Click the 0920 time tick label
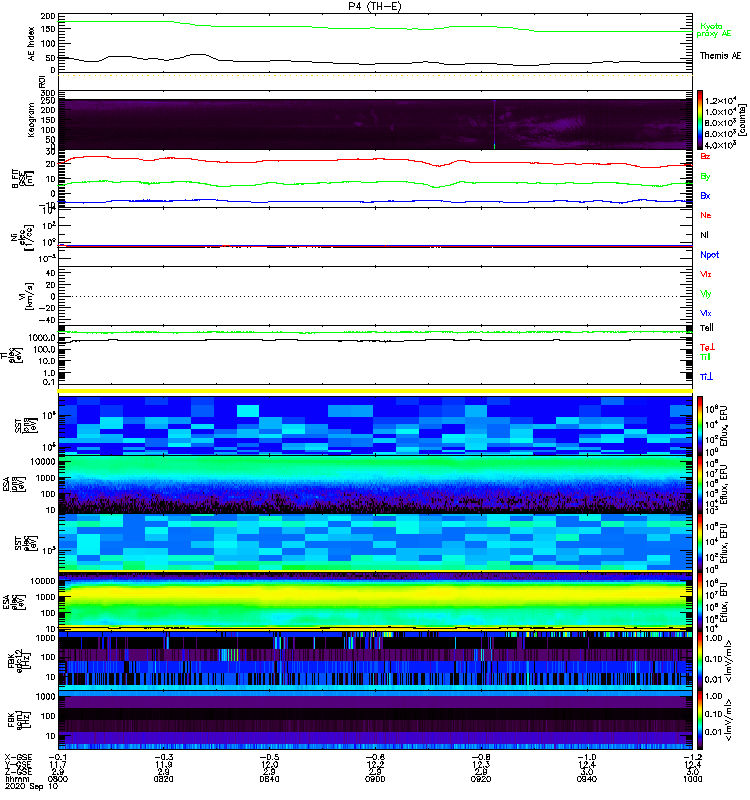The width and height of the screenshot is (750, 800). coord(481,779)
